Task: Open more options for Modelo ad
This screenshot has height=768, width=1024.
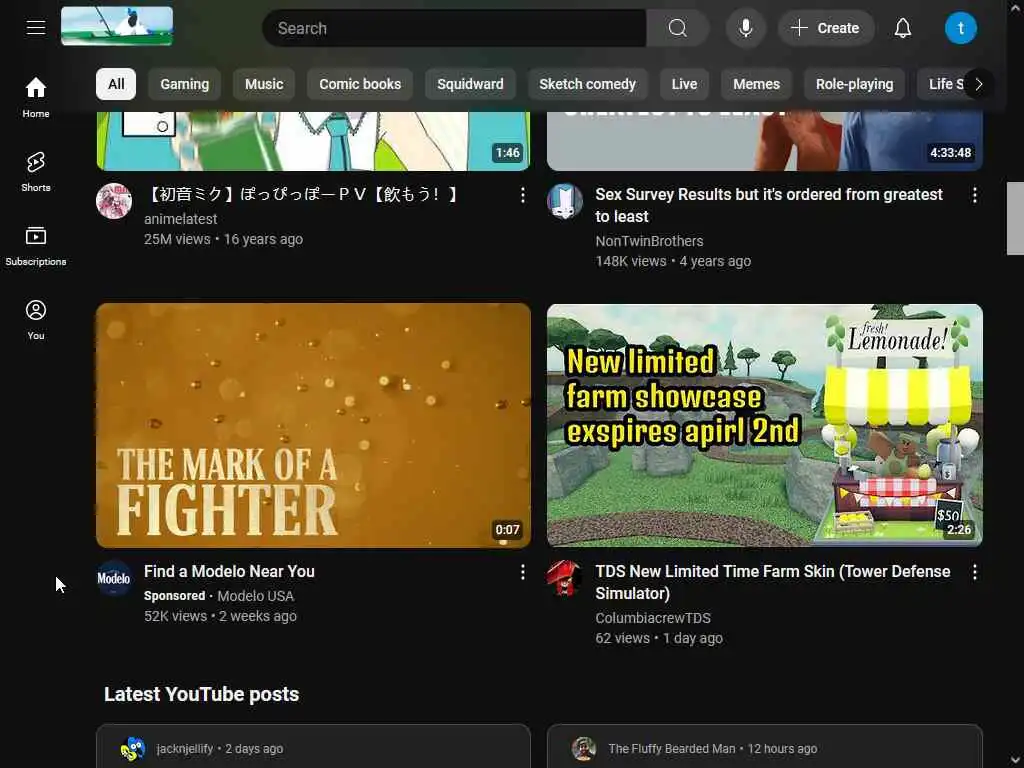Action: point(522,572)
